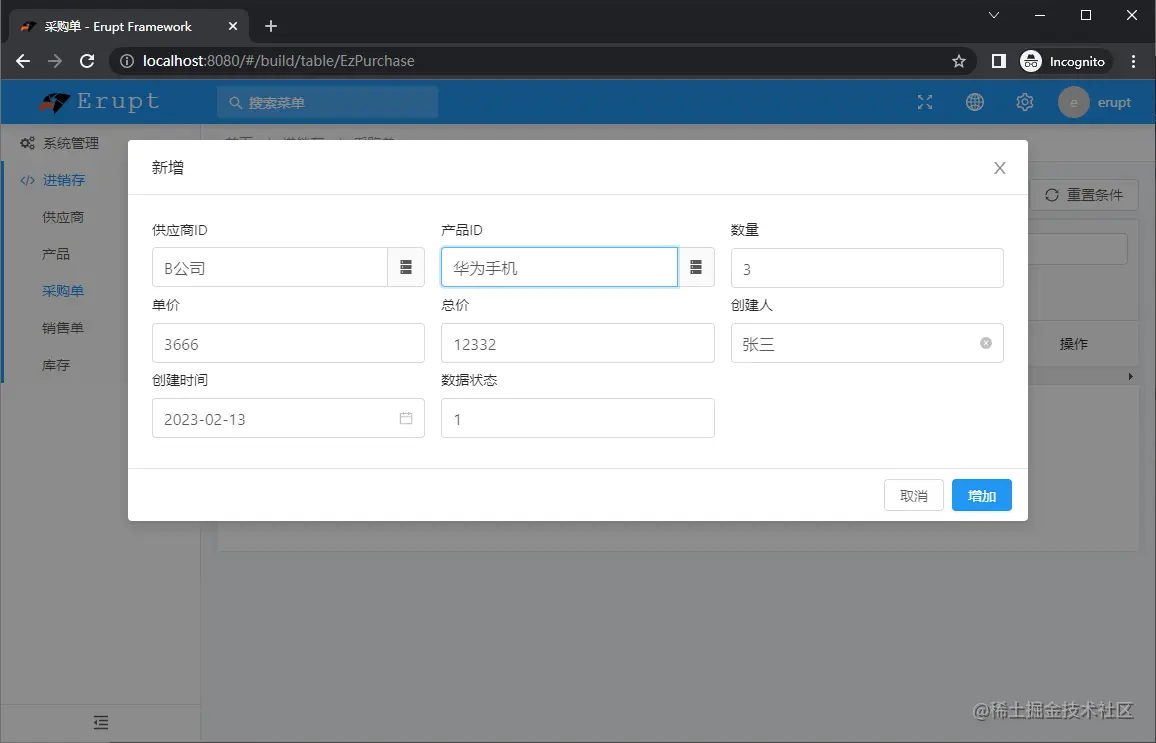Viewport: 1156px width, 743px height.
Task: Close the 采购单 browser tab
Action: [x=233, y=27]
